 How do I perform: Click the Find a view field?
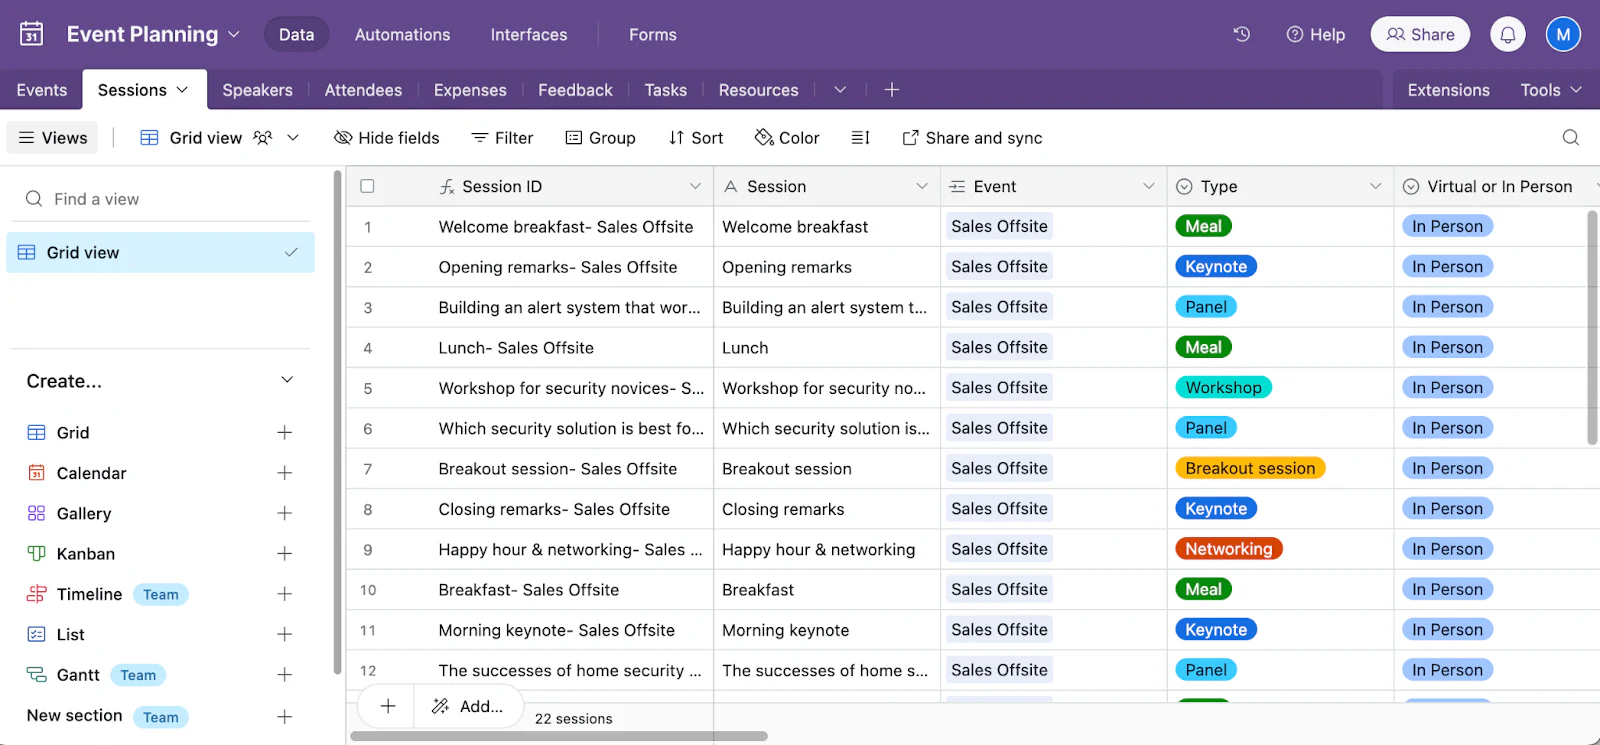pos(160,199)
